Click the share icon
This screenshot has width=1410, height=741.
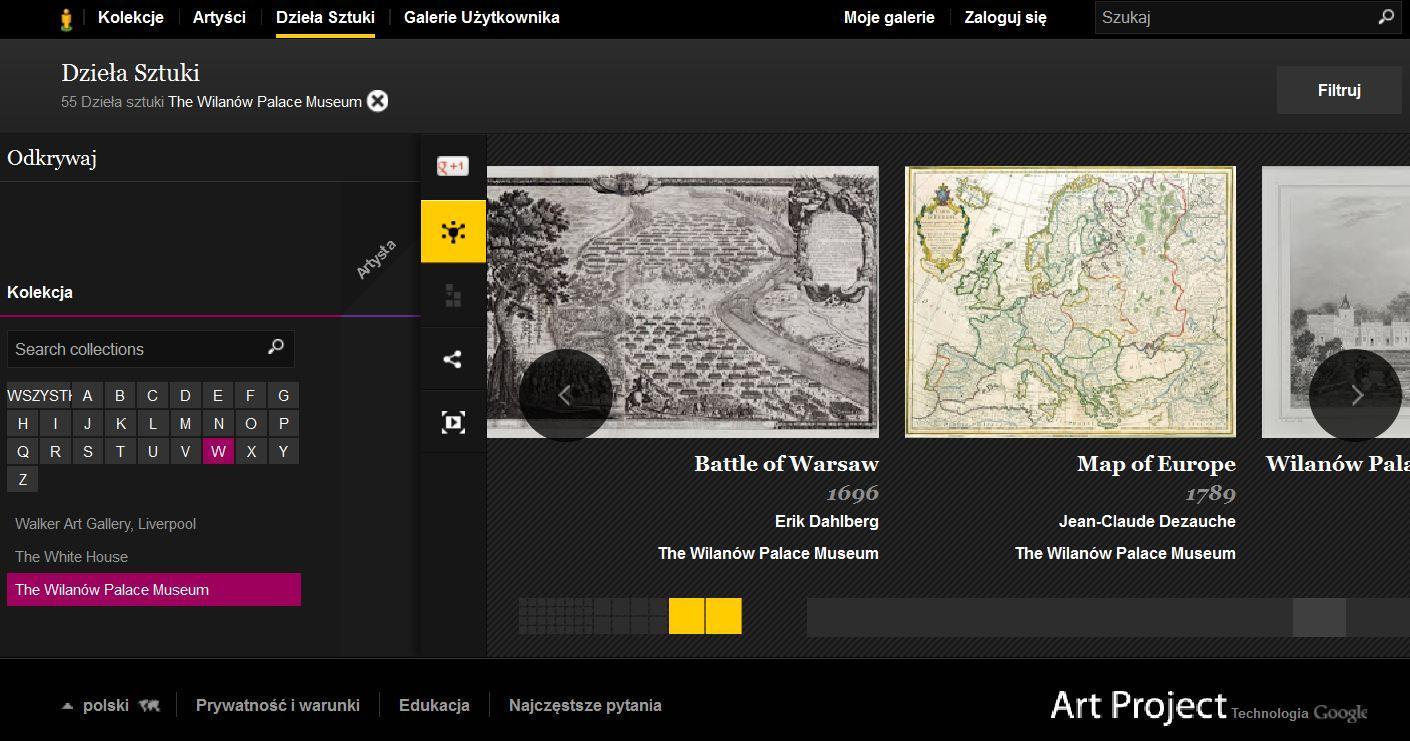point(453,359)
